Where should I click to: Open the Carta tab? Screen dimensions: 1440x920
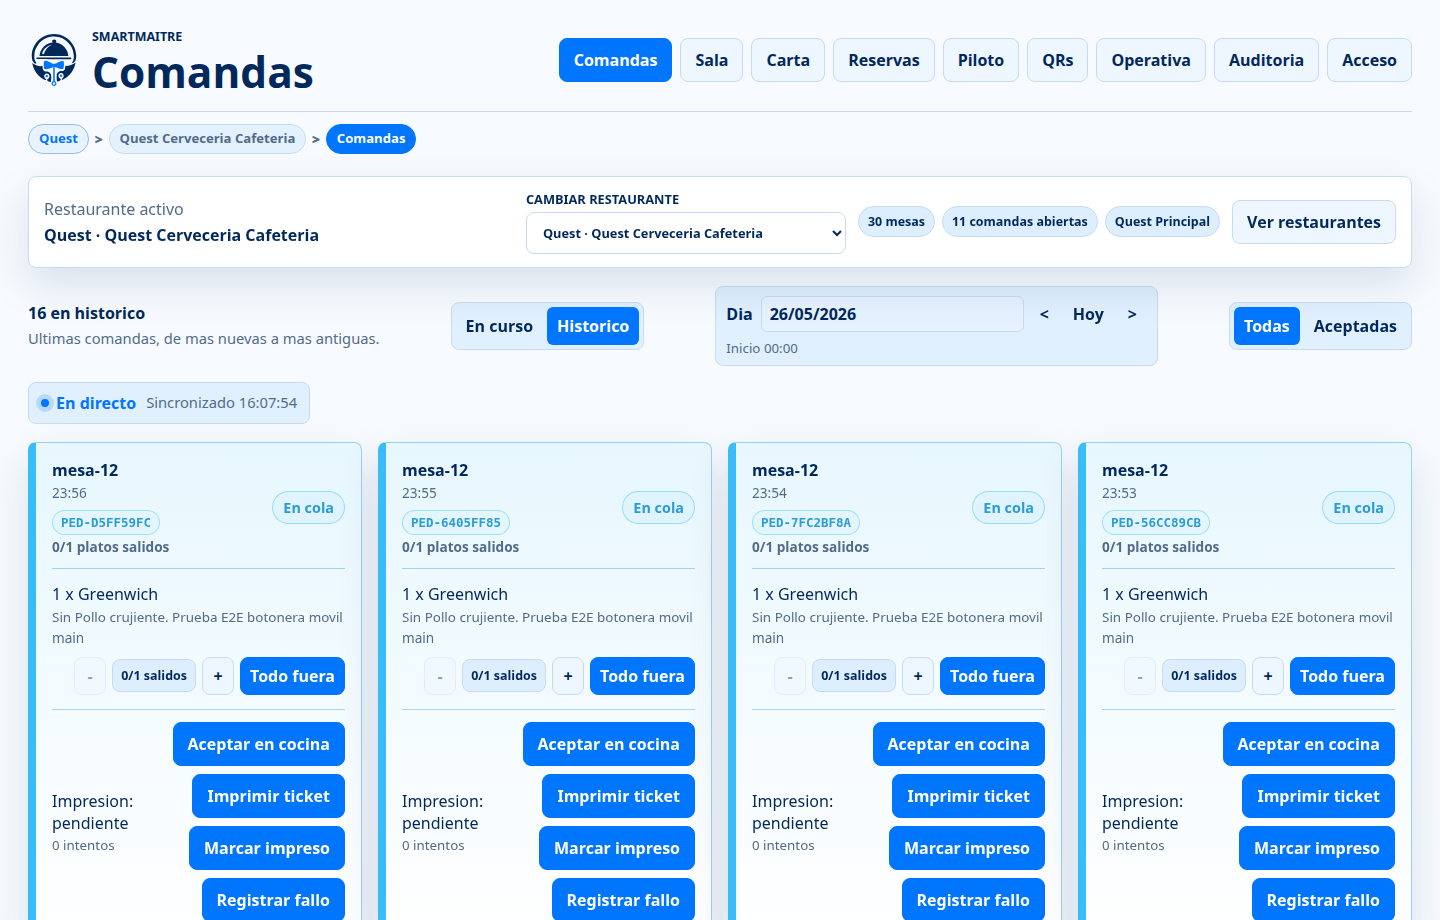pyautogui.click(x=788, y=60)
